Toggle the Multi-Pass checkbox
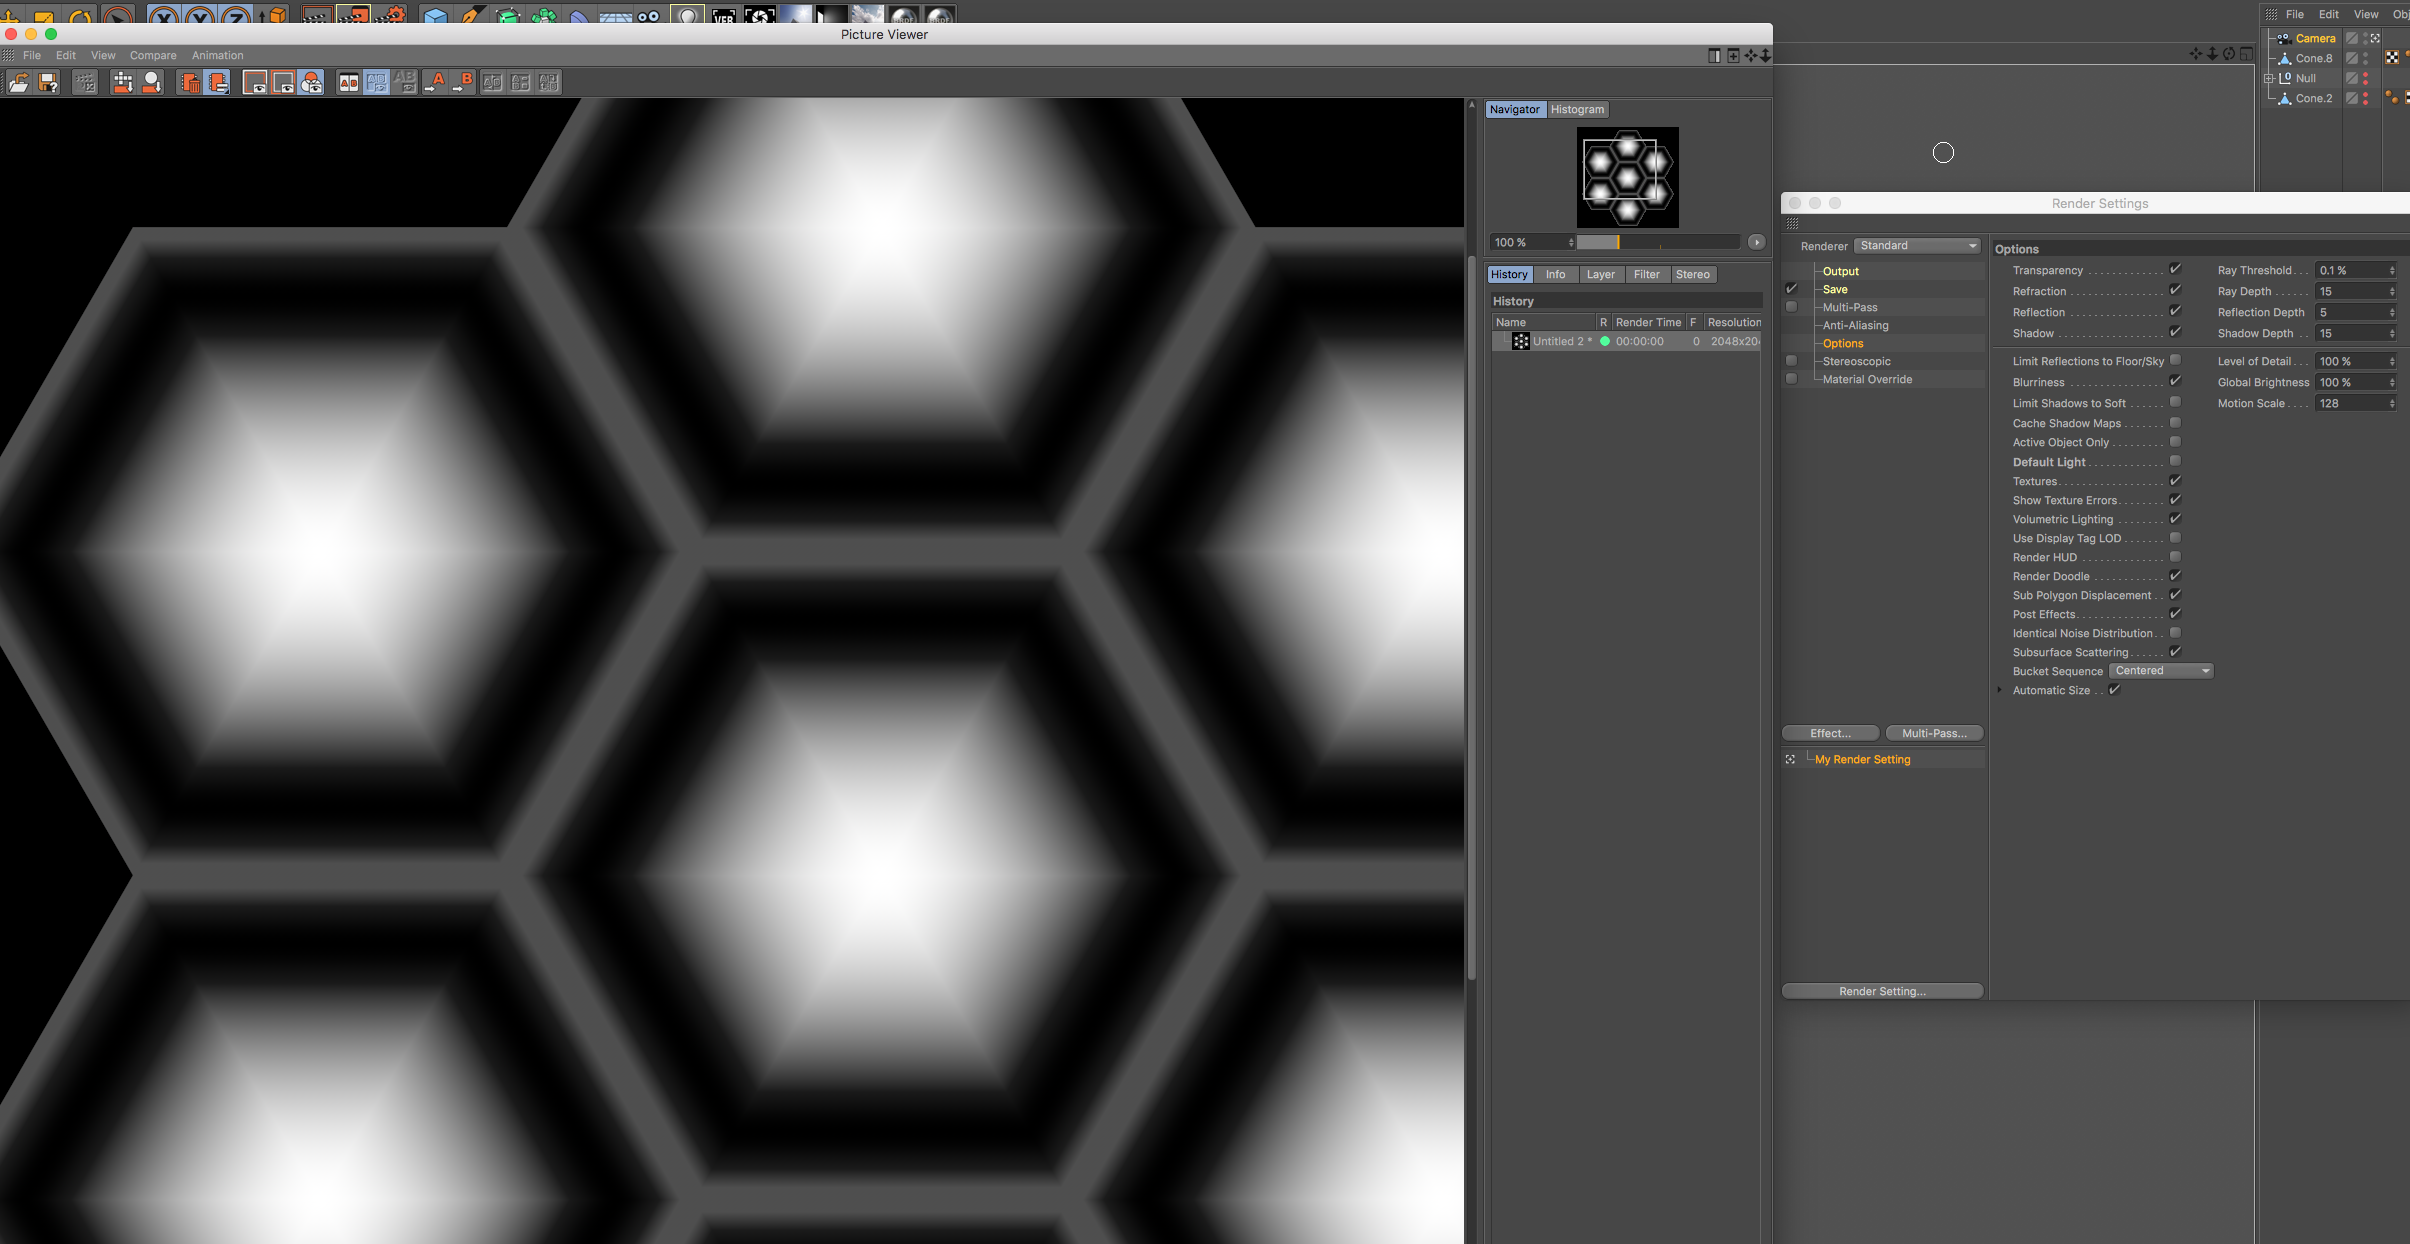The width and height of the screenshot is (2410, 1244). point(1791,307)
